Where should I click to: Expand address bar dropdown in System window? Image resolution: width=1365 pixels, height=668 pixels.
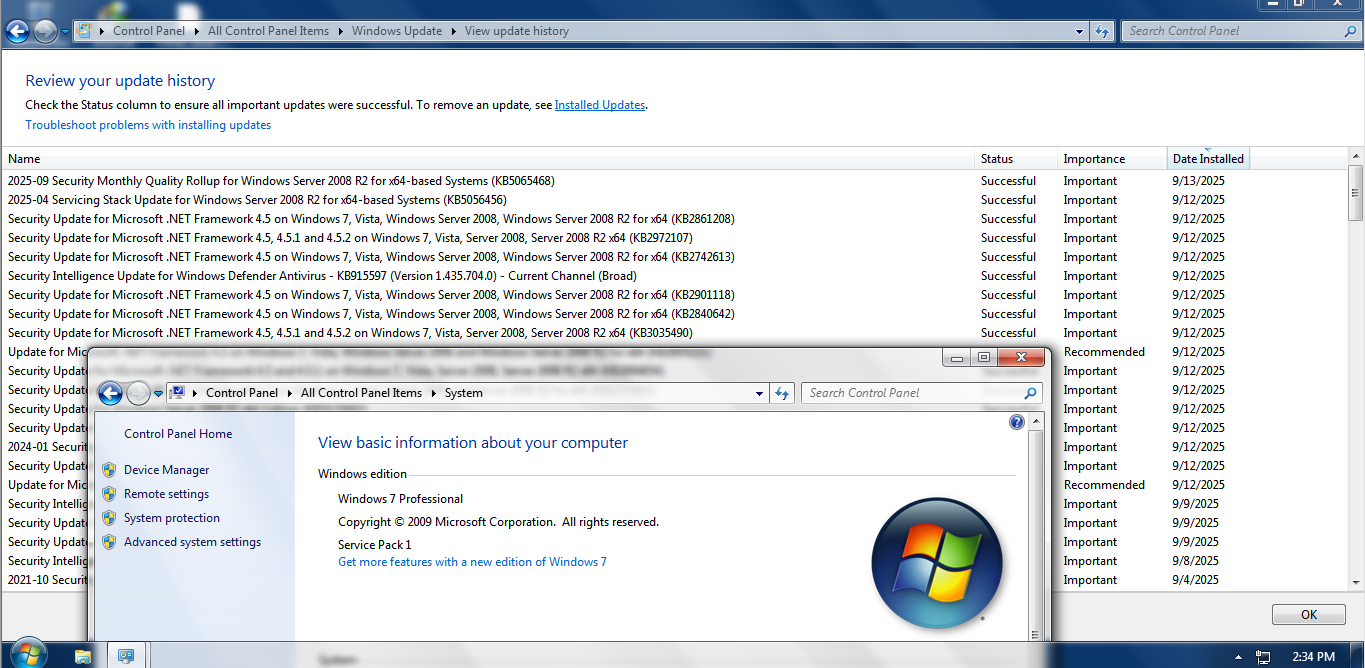[x=760, y=393]
